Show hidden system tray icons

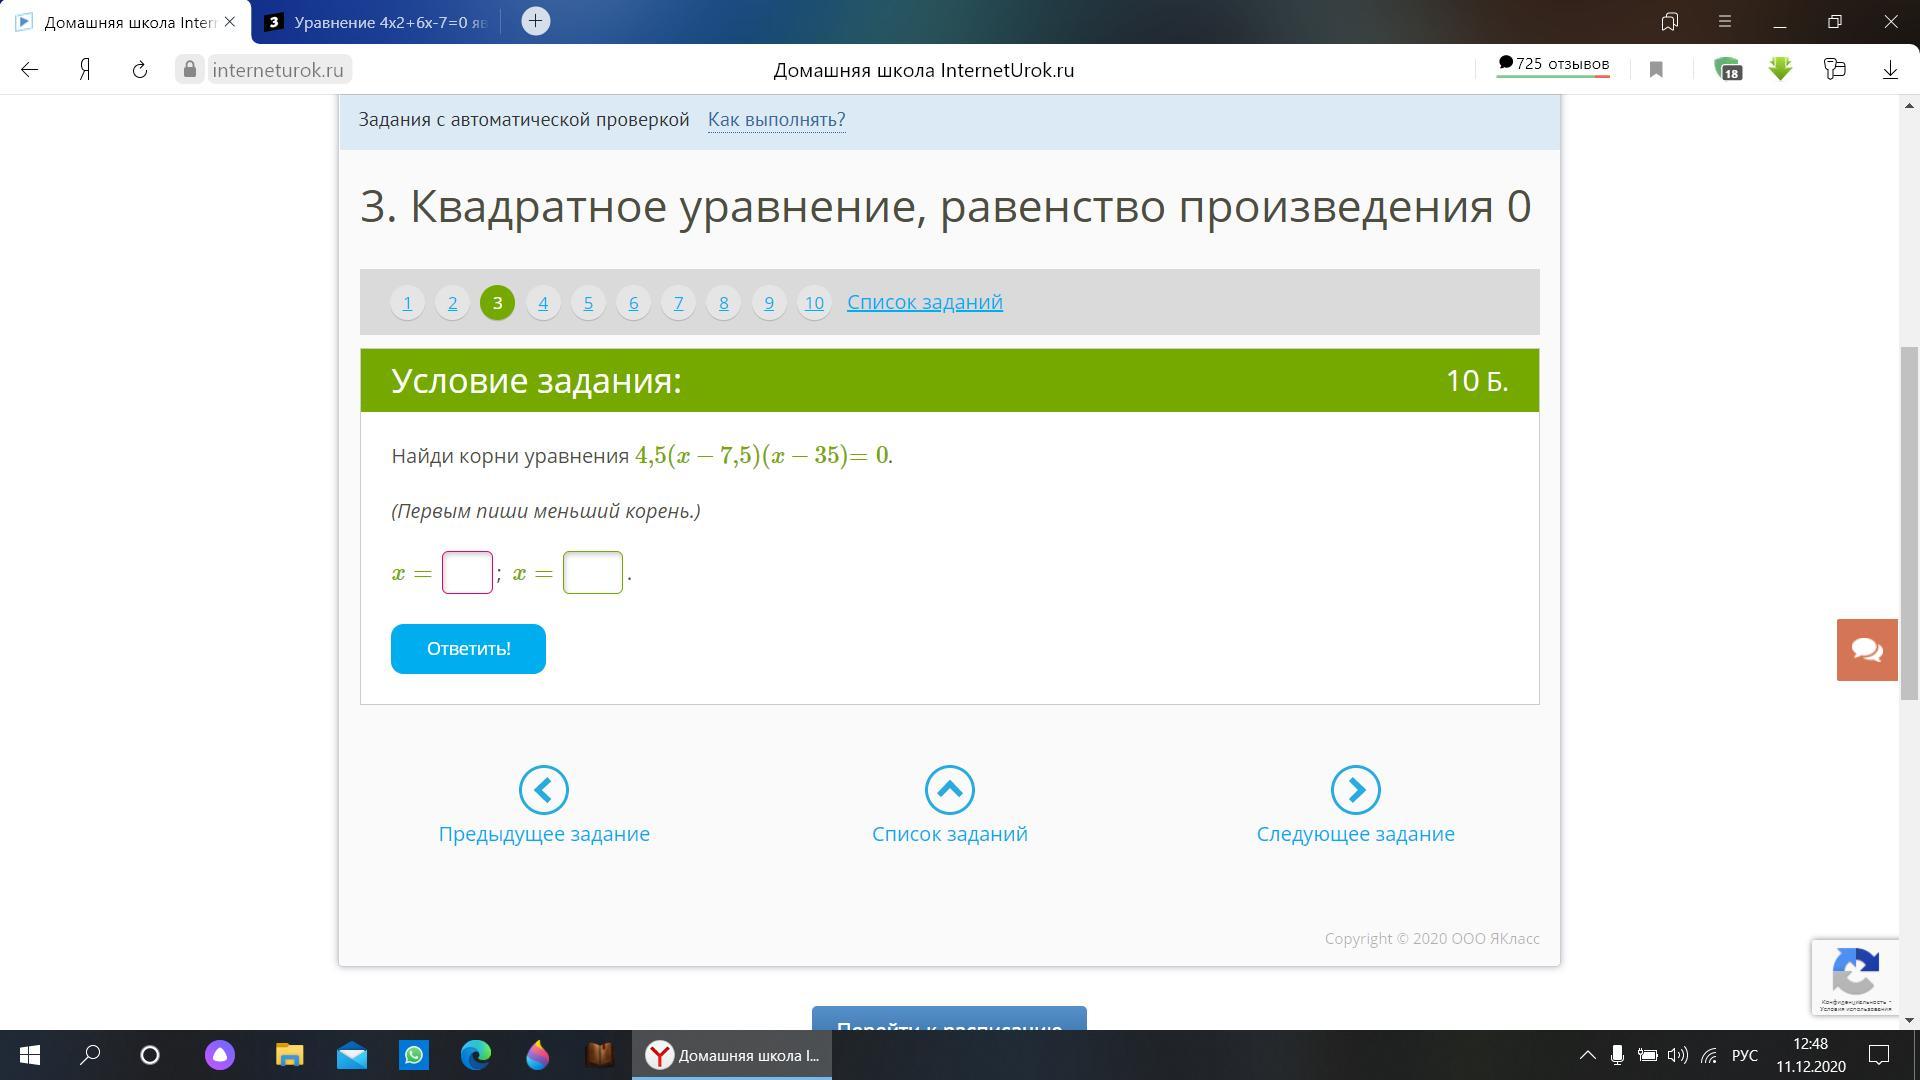point(1587,1055)
